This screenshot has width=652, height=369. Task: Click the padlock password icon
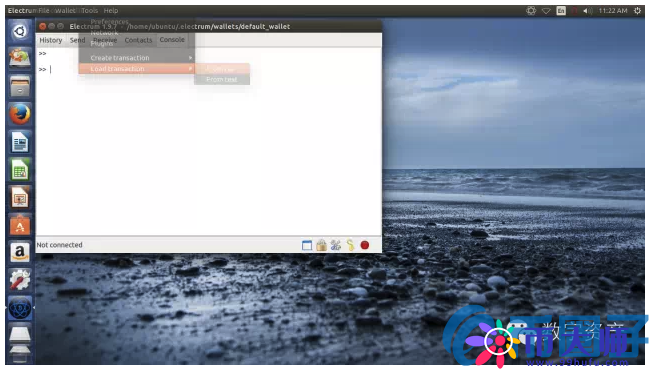321,245
